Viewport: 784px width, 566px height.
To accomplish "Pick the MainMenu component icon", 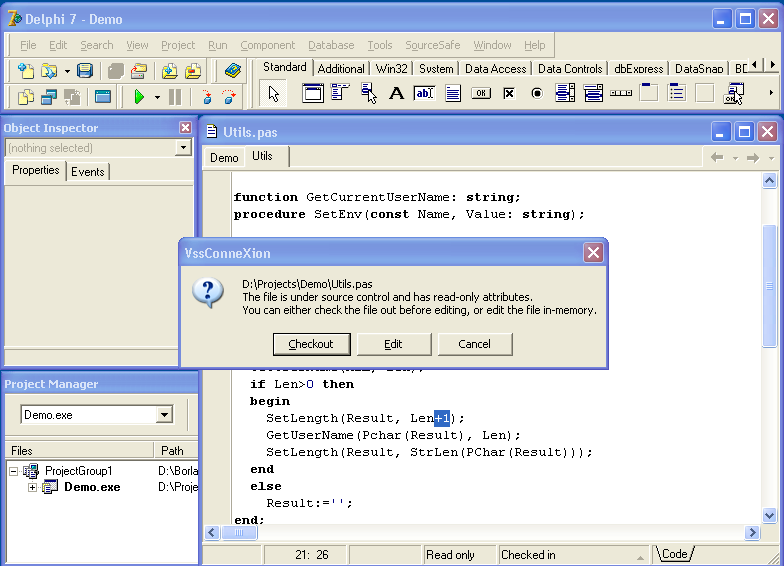I will click(x=339, y=94).
